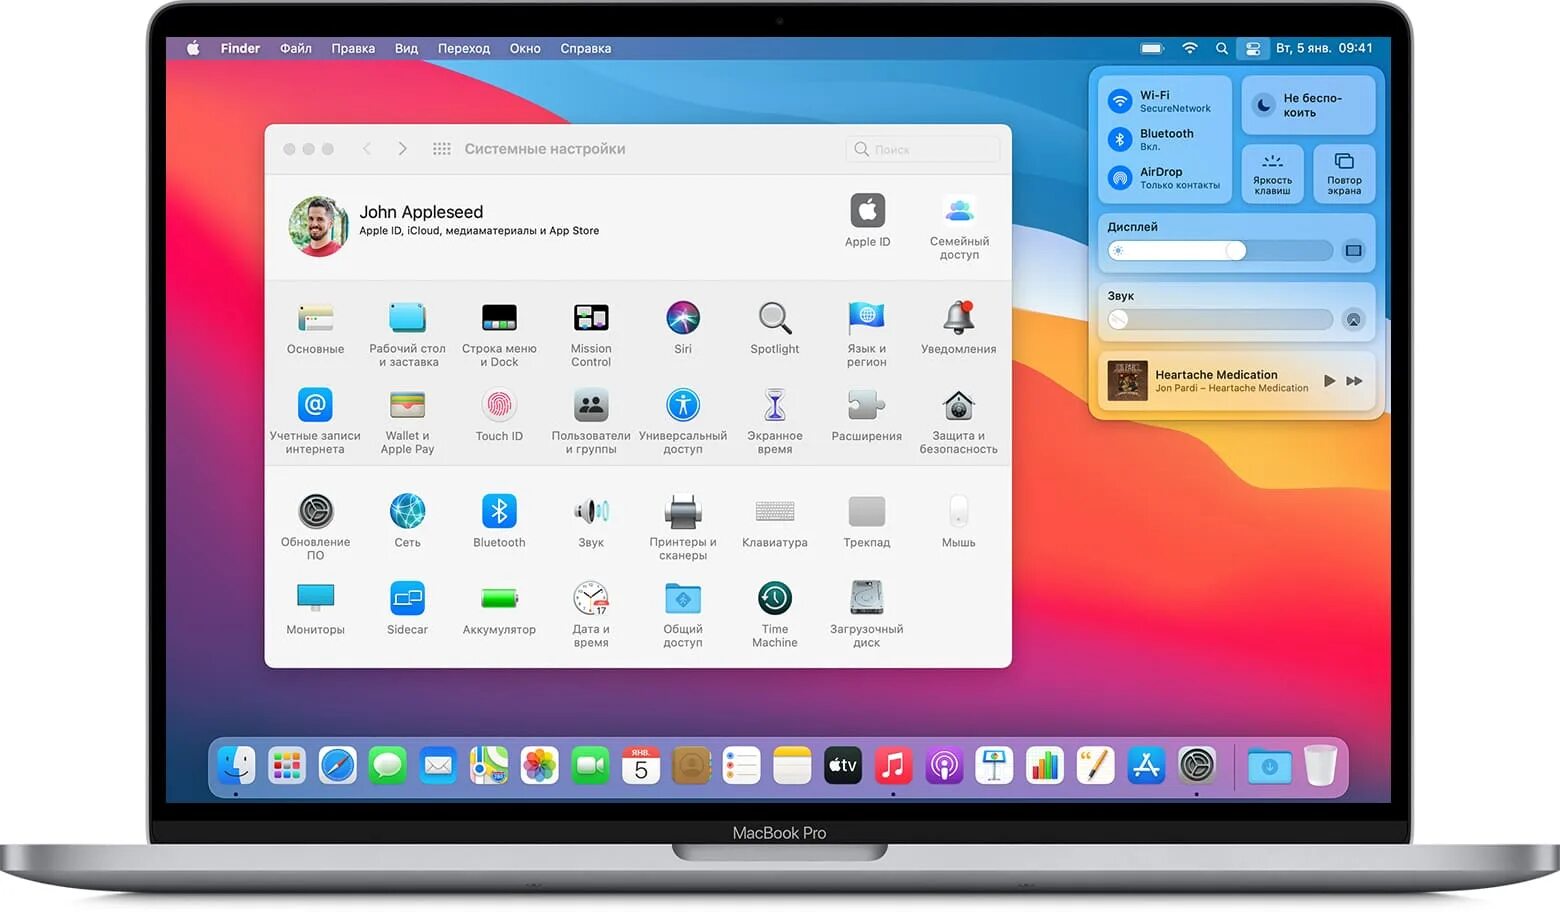
Task: Toggle Wi-Fi in Control Center
Action: pos(1120,101)
